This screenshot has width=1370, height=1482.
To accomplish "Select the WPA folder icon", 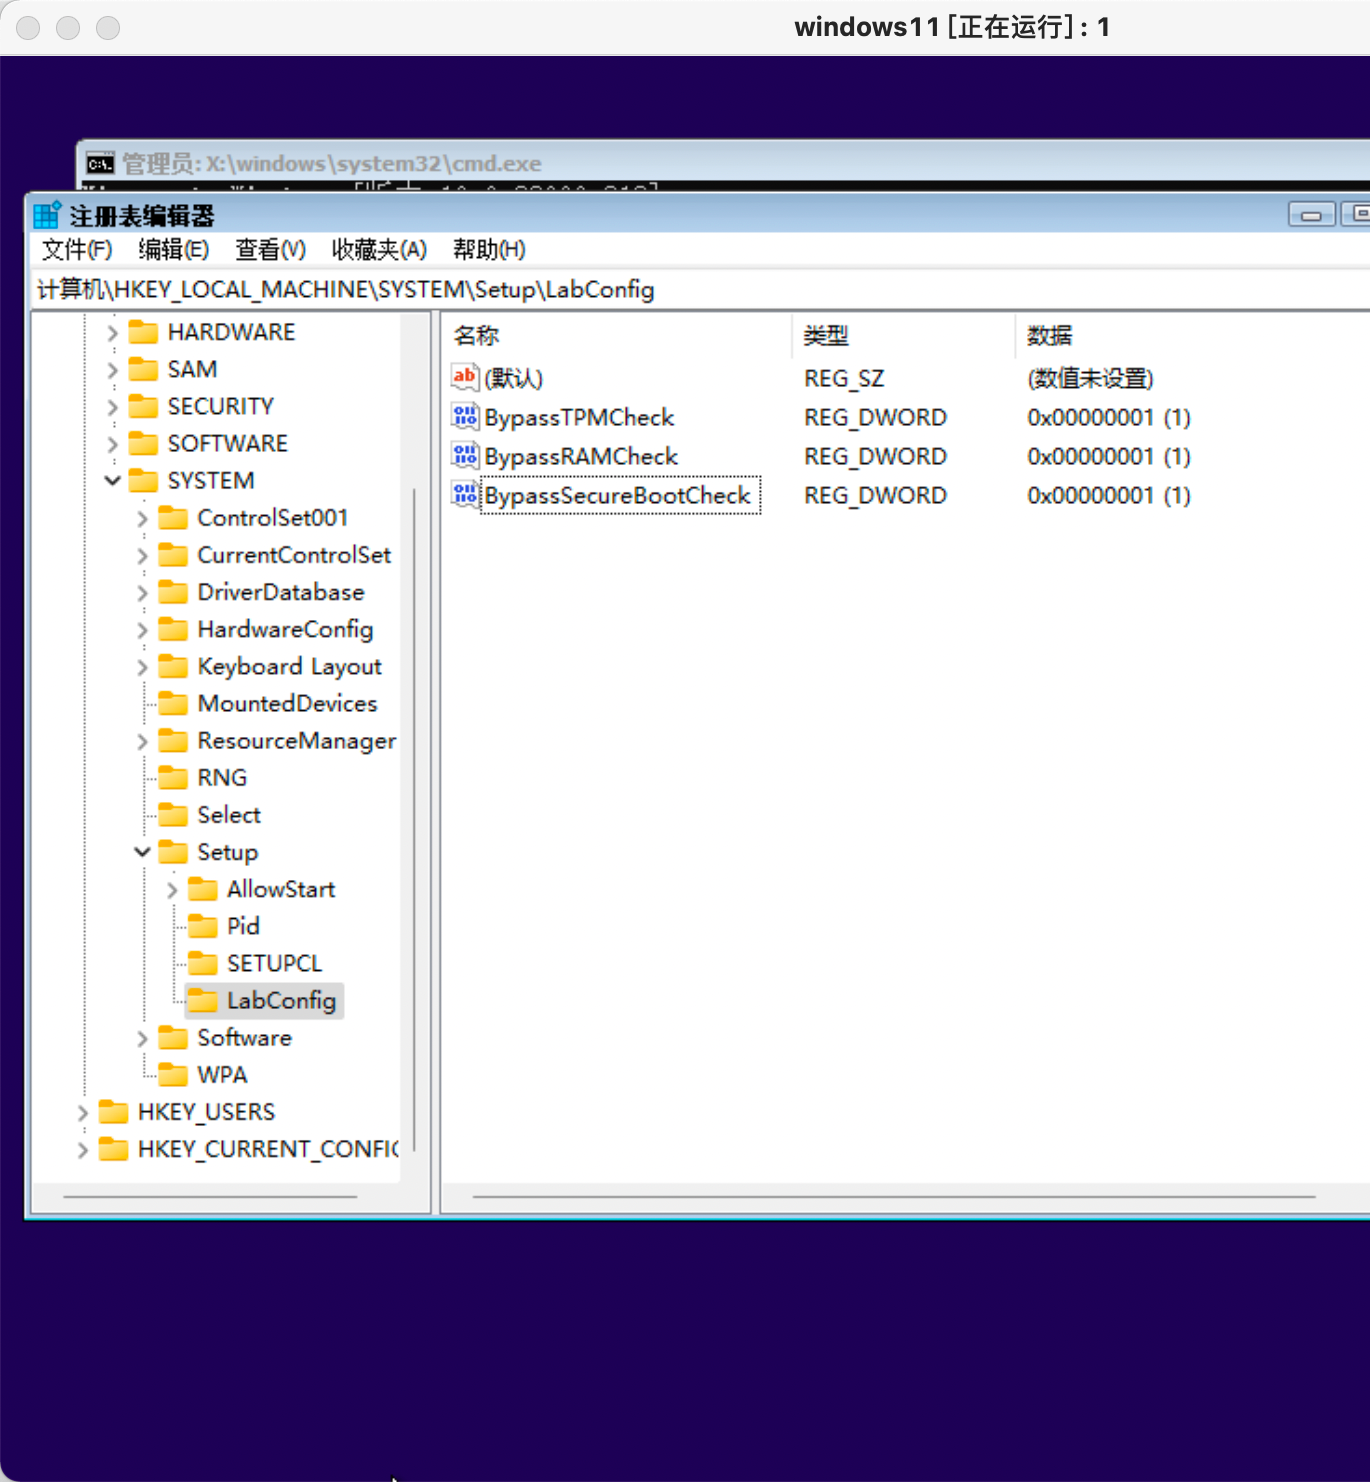I will point(173,1074).
